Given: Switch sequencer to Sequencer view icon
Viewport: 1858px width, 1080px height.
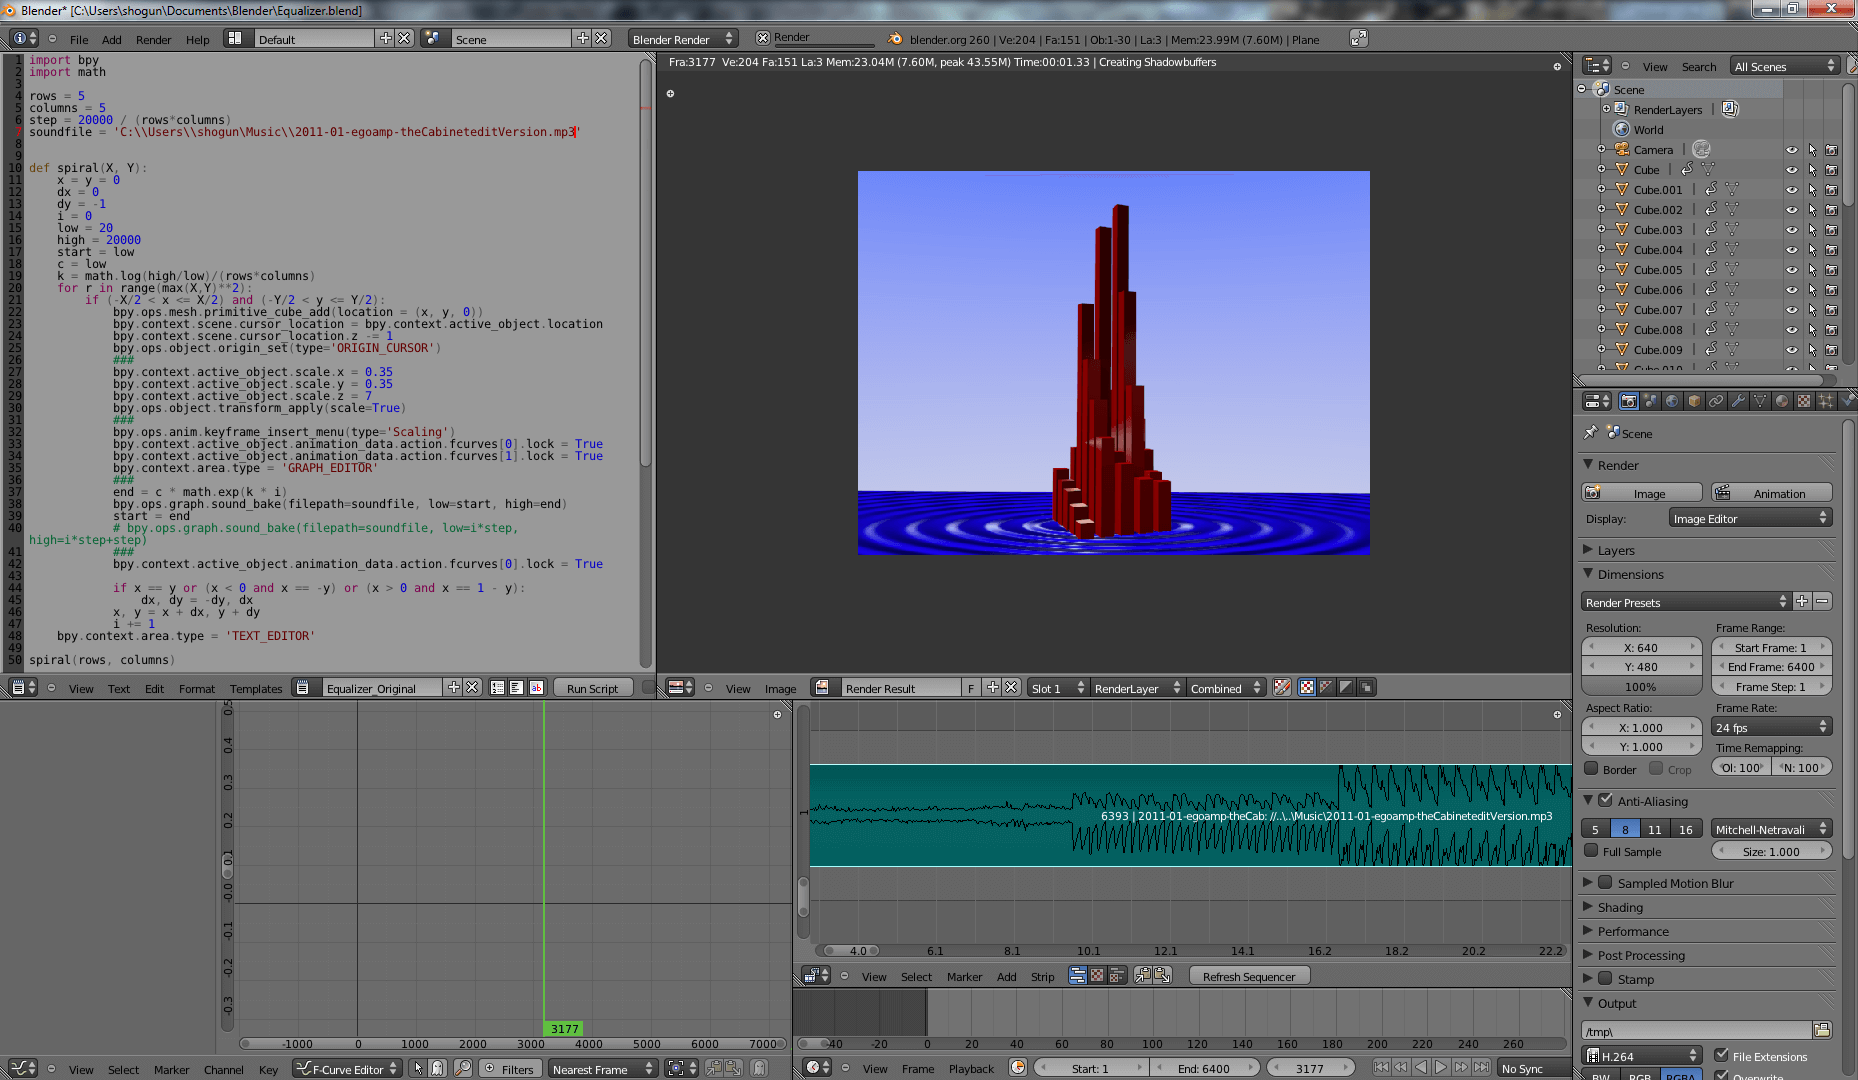Looking at the screenshot, I should 1078,975.
